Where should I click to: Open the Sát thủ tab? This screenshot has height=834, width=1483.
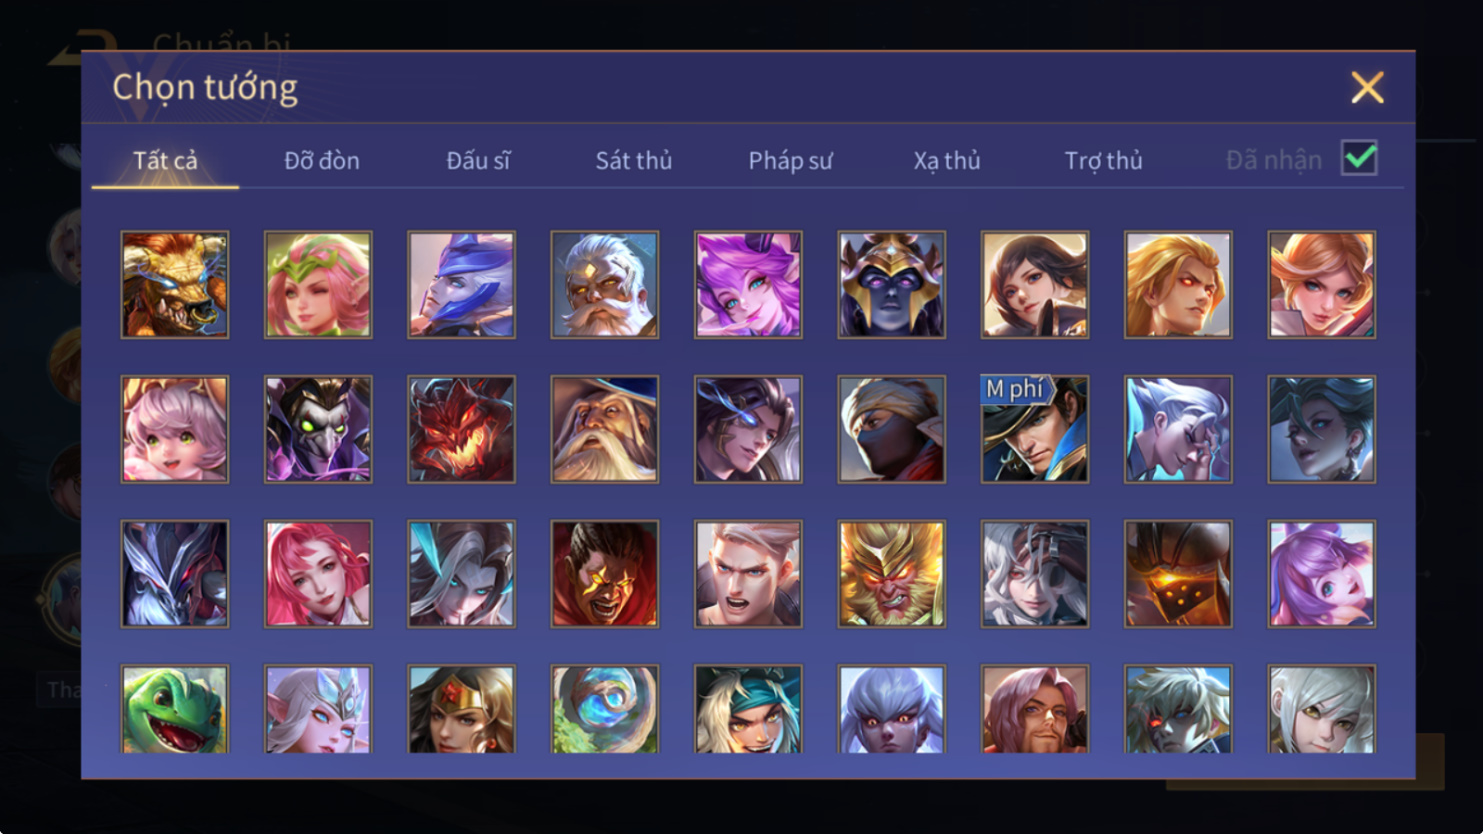point(634,160)
